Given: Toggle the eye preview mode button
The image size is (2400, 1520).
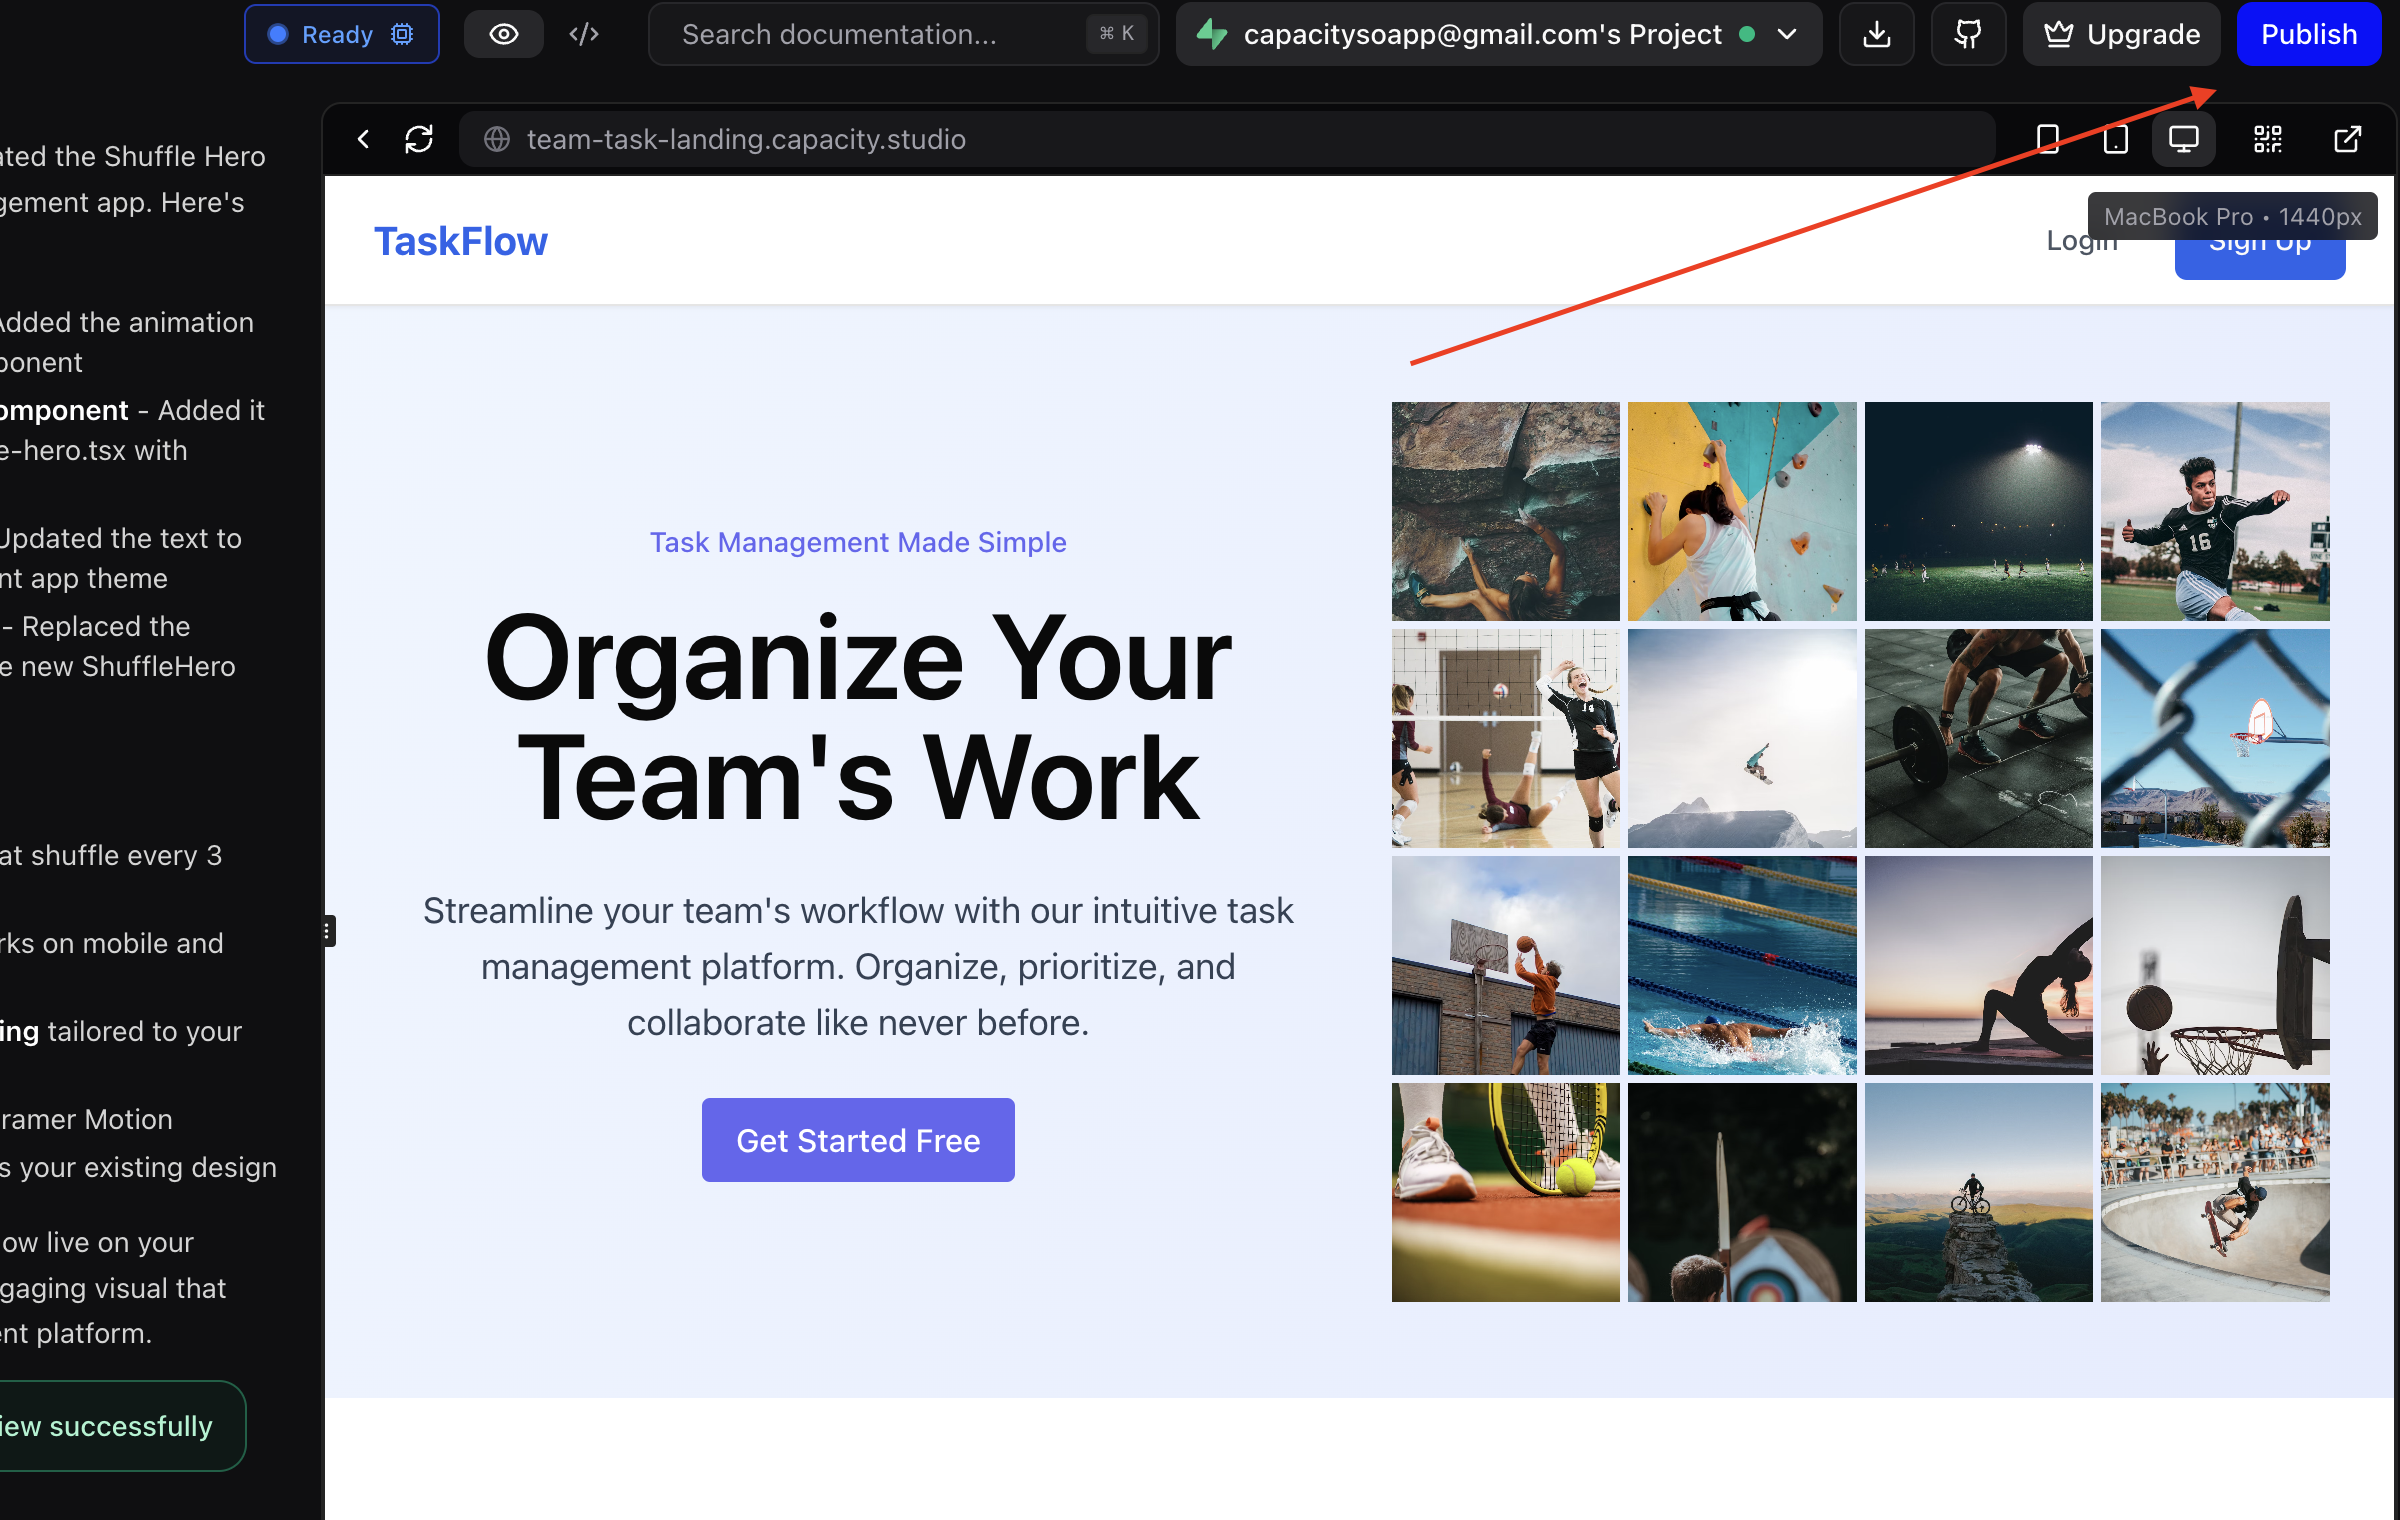Looking at the screenshot, I should click(x=504, y=34).
